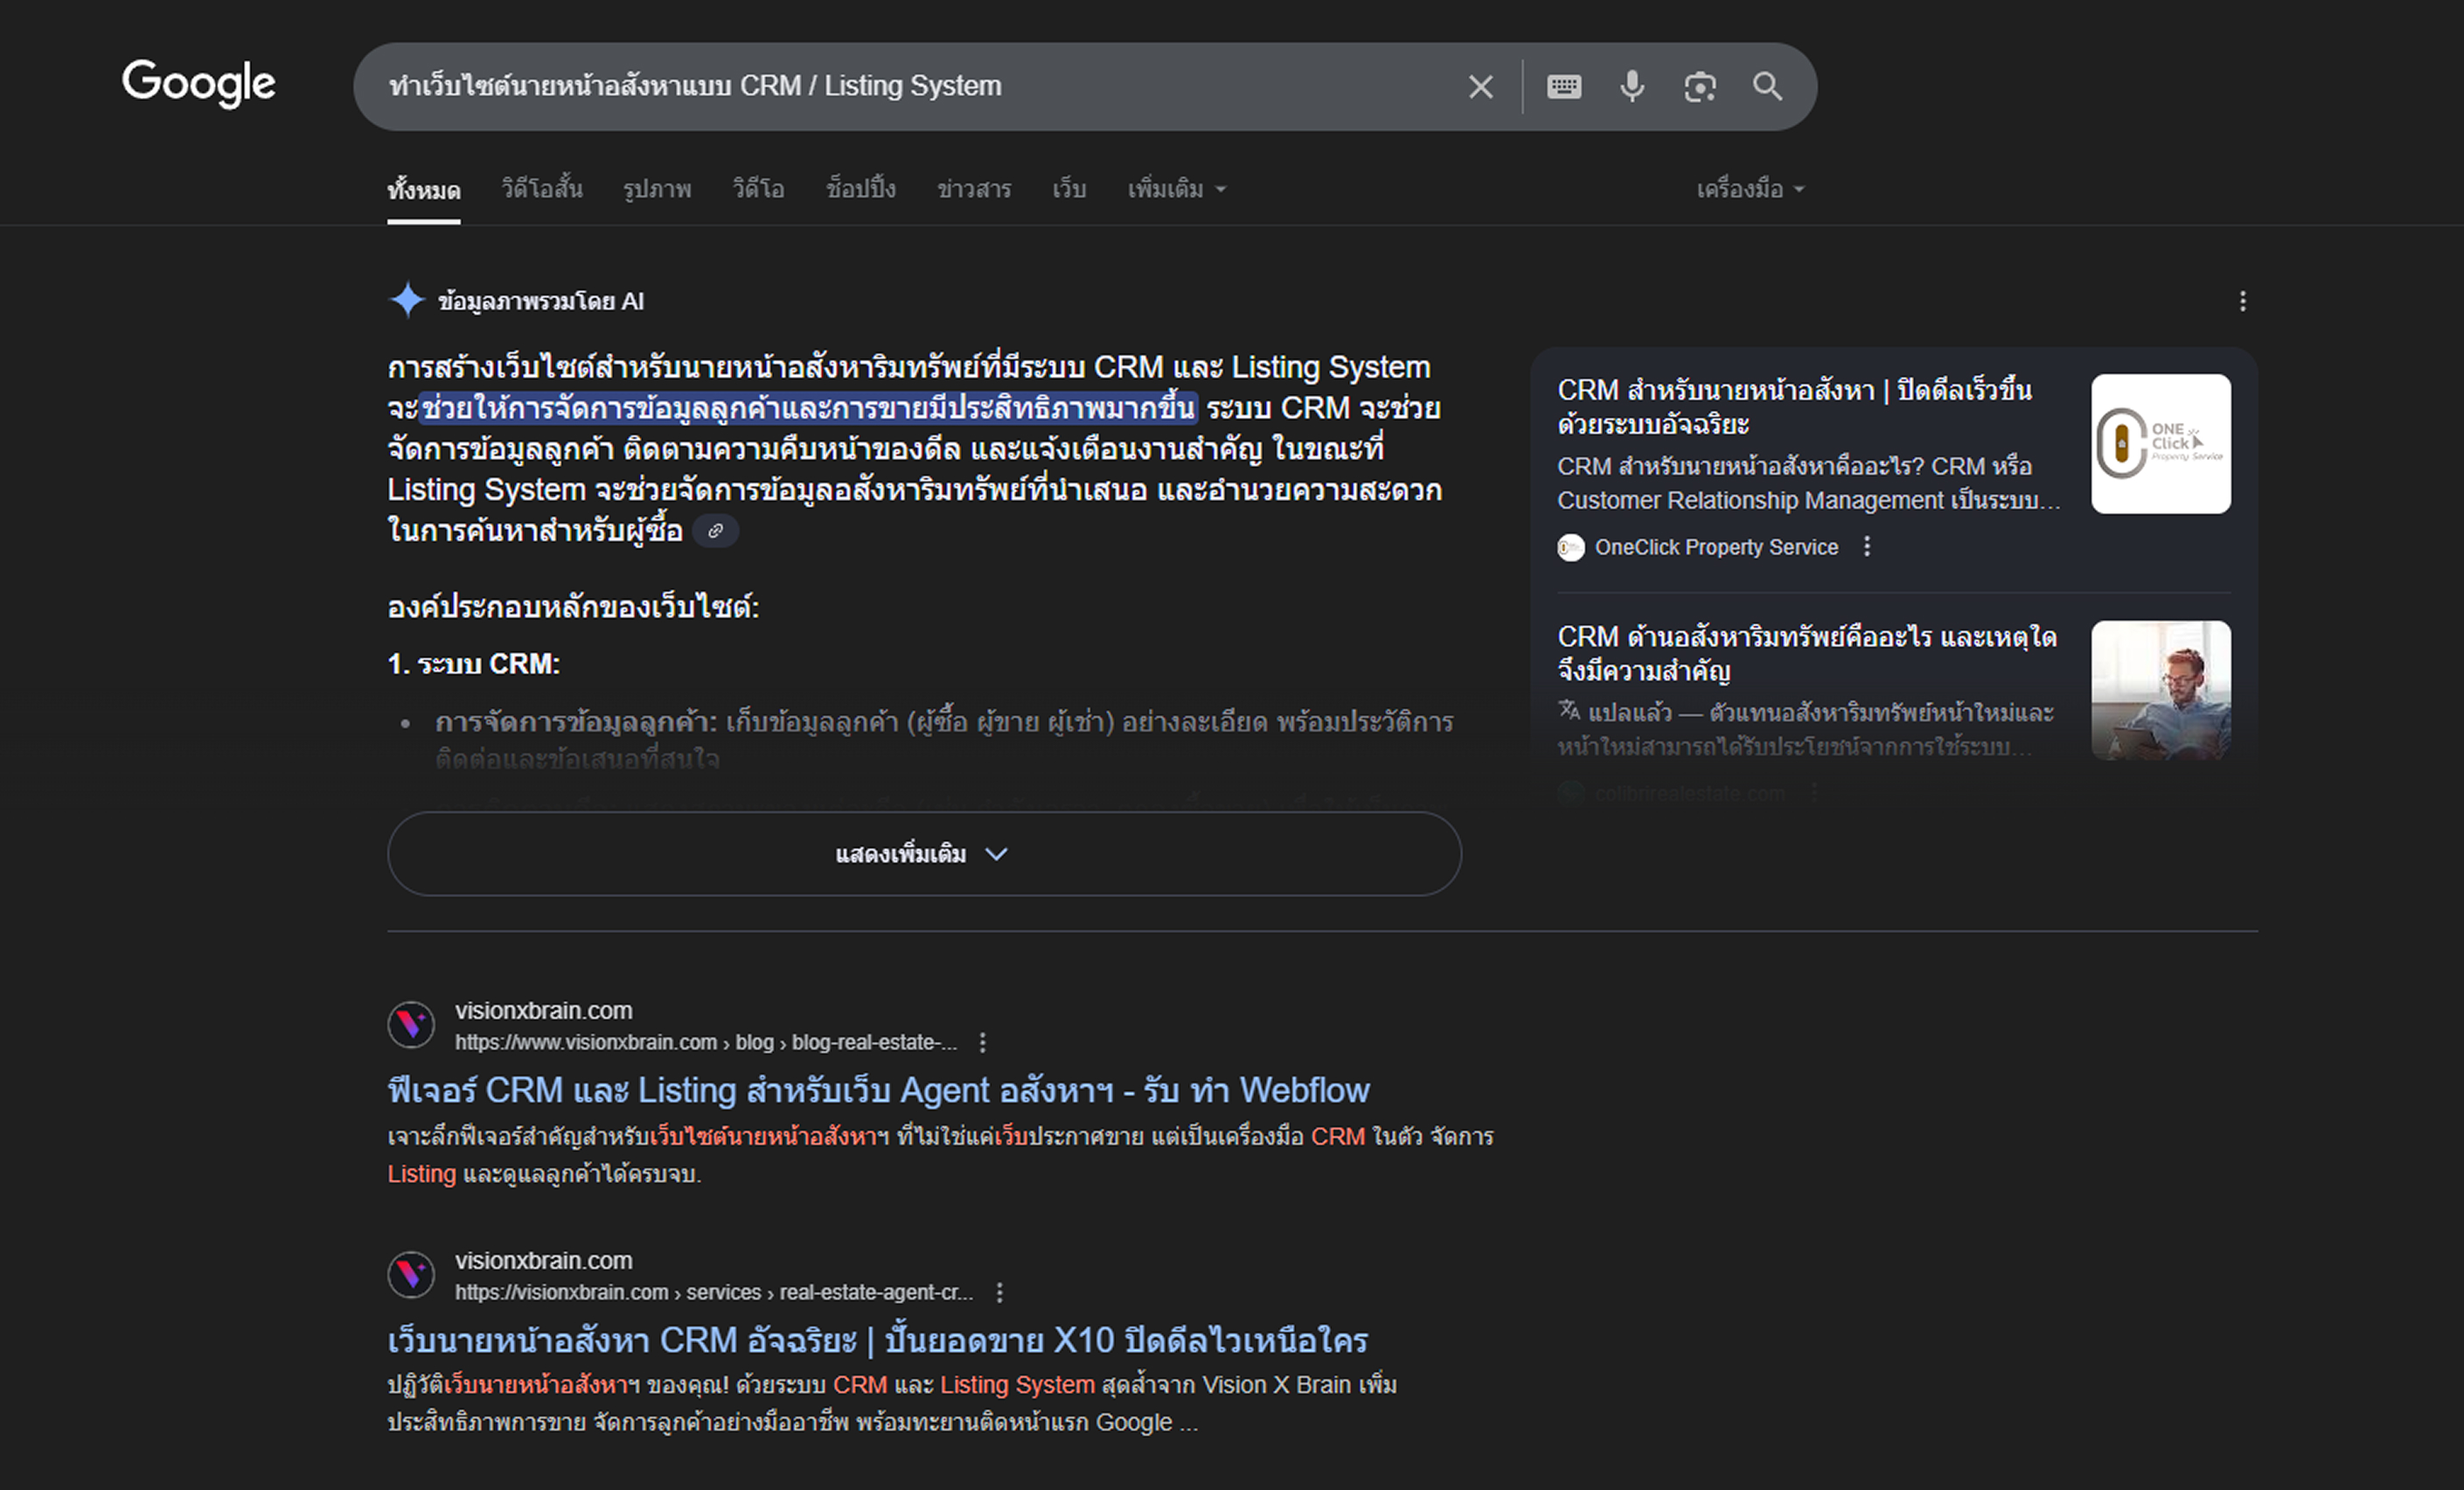The height and width of the screenshot is (1490, 2464).
Task: Expand the เพิ่มเติม dropdown
Action: pyautogui.click(x=1177, y=189)
